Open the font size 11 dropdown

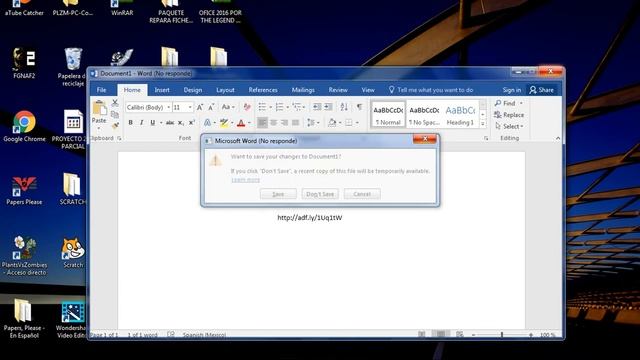pos(190,107)
